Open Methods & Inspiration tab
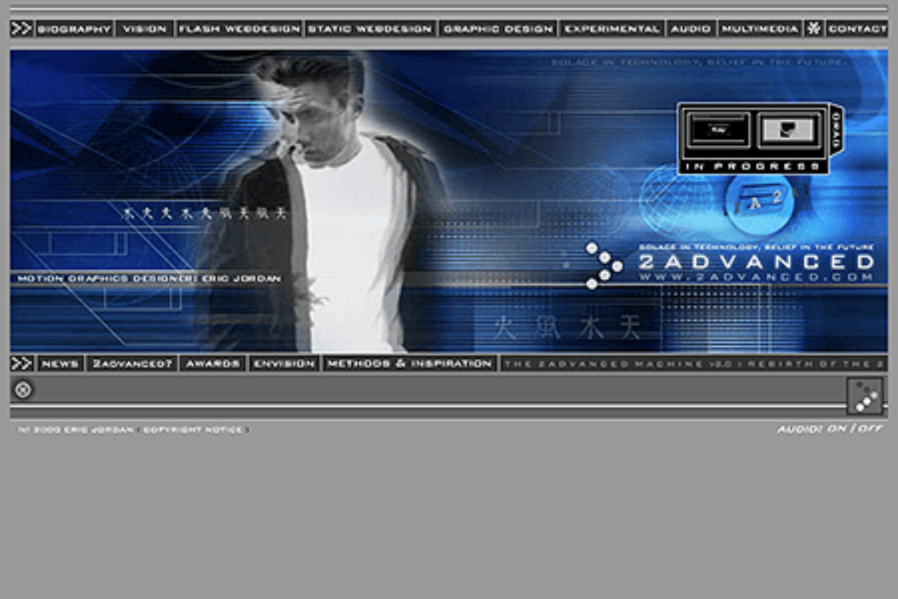 [409, 364]
